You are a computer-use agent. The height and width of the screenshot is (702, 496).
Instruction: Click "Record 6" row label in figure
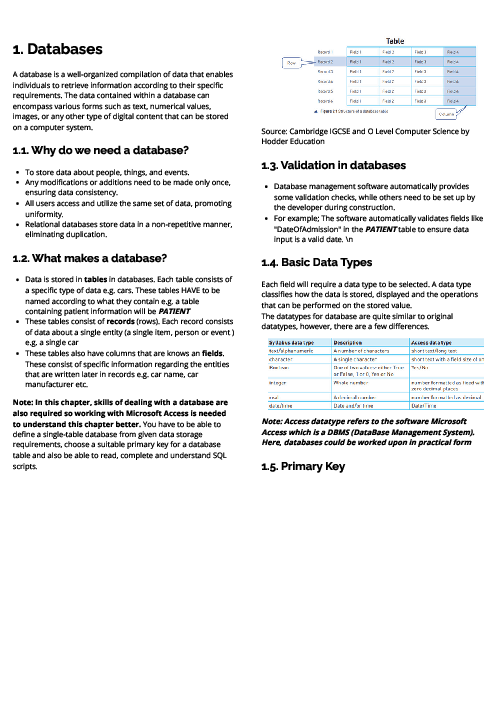pyautogui.click(x=325, y=101)
